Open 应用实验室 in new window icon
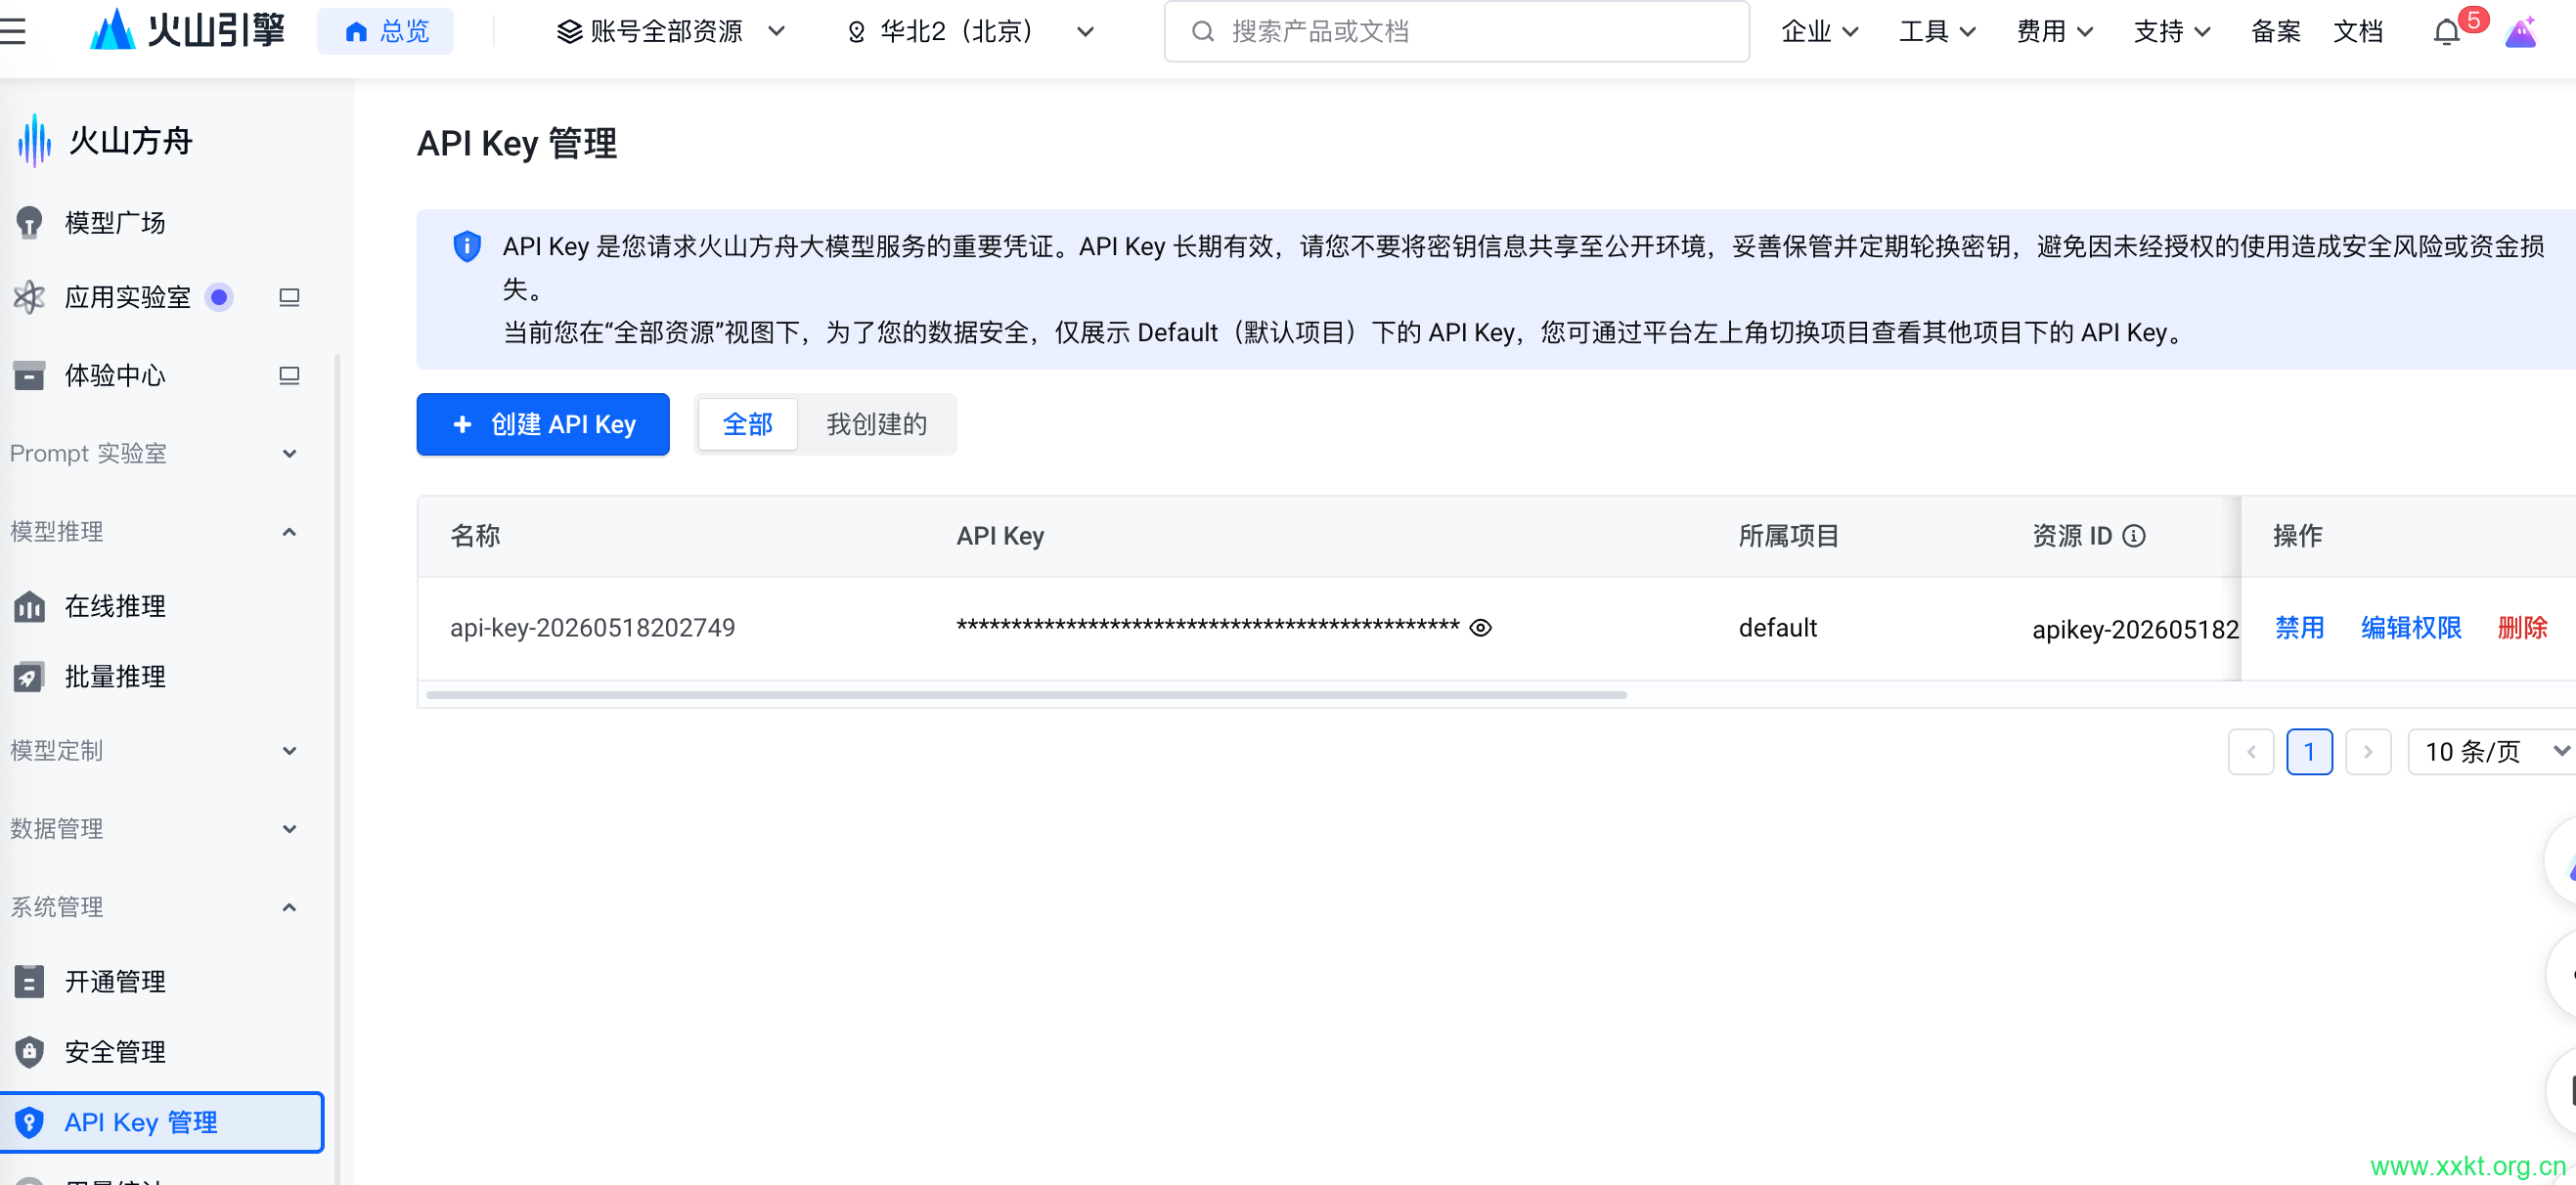This screenshot has width=2576, height=1185. (x=289, y=297)
